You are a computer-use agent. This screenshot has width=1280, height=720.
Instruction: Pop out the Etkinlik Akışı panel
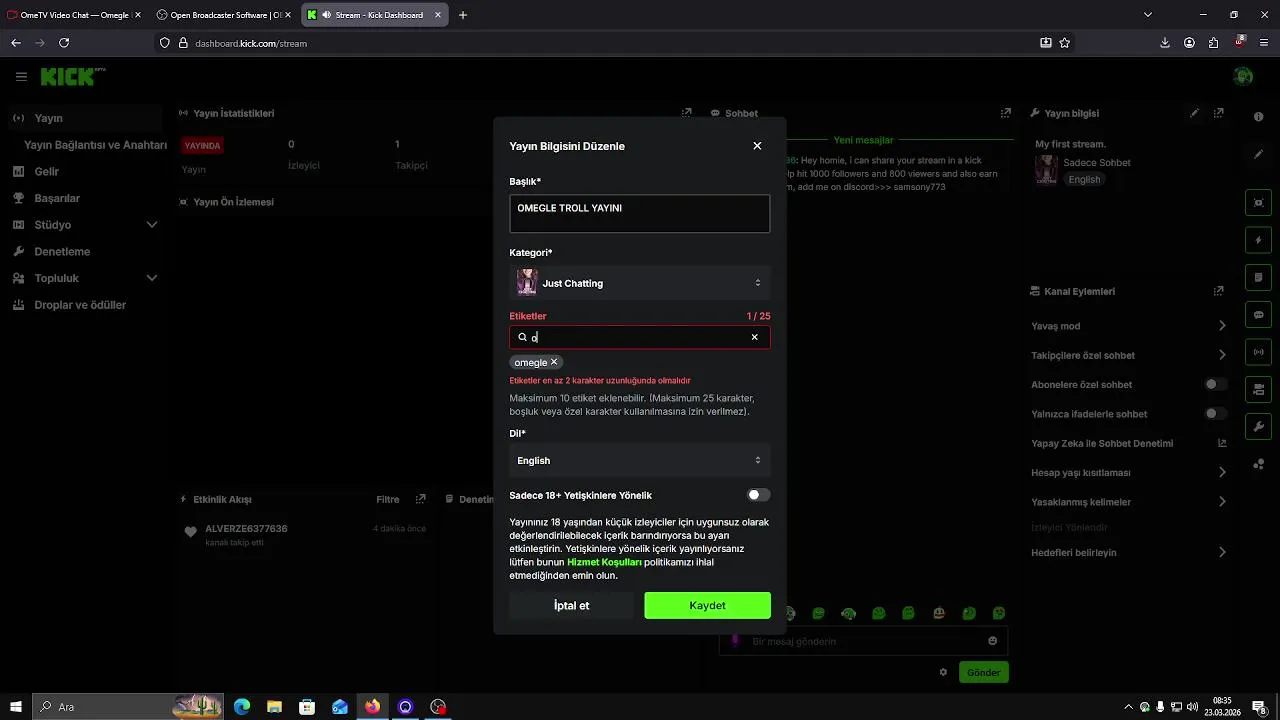point(420,499)
